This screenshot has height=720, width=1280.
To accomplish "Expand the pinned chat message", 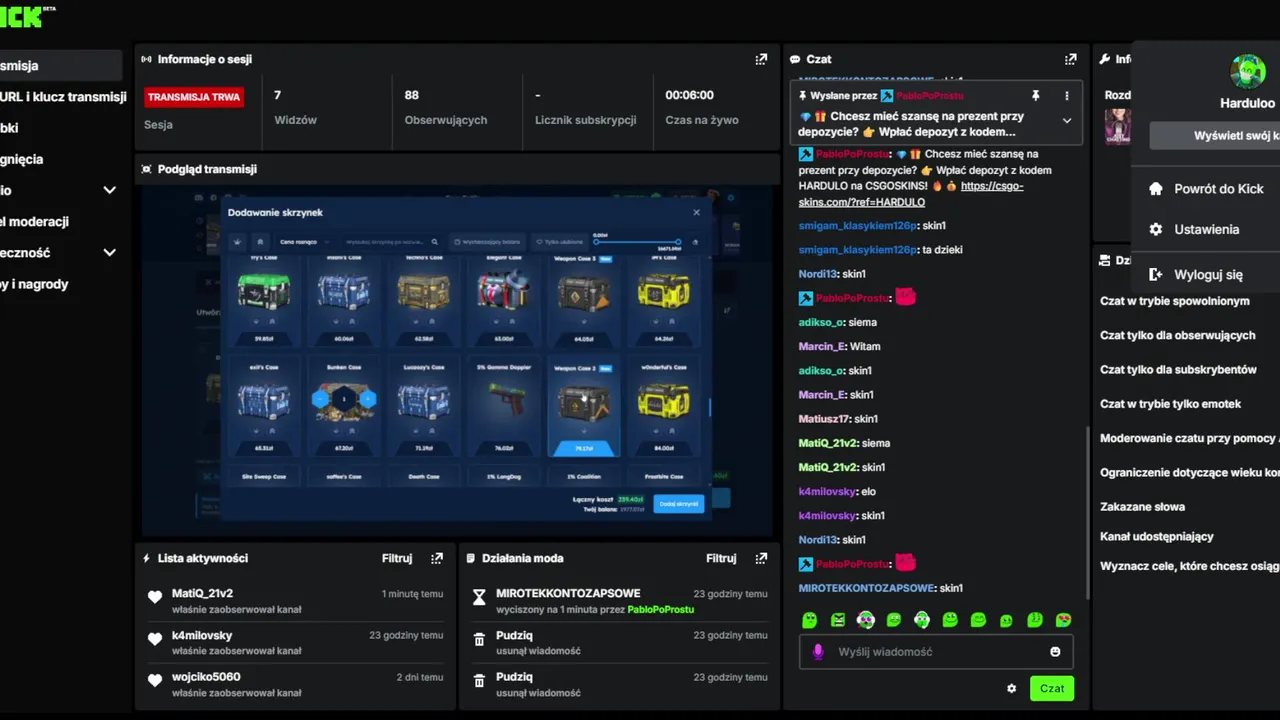I will (x=1067, y=120).
